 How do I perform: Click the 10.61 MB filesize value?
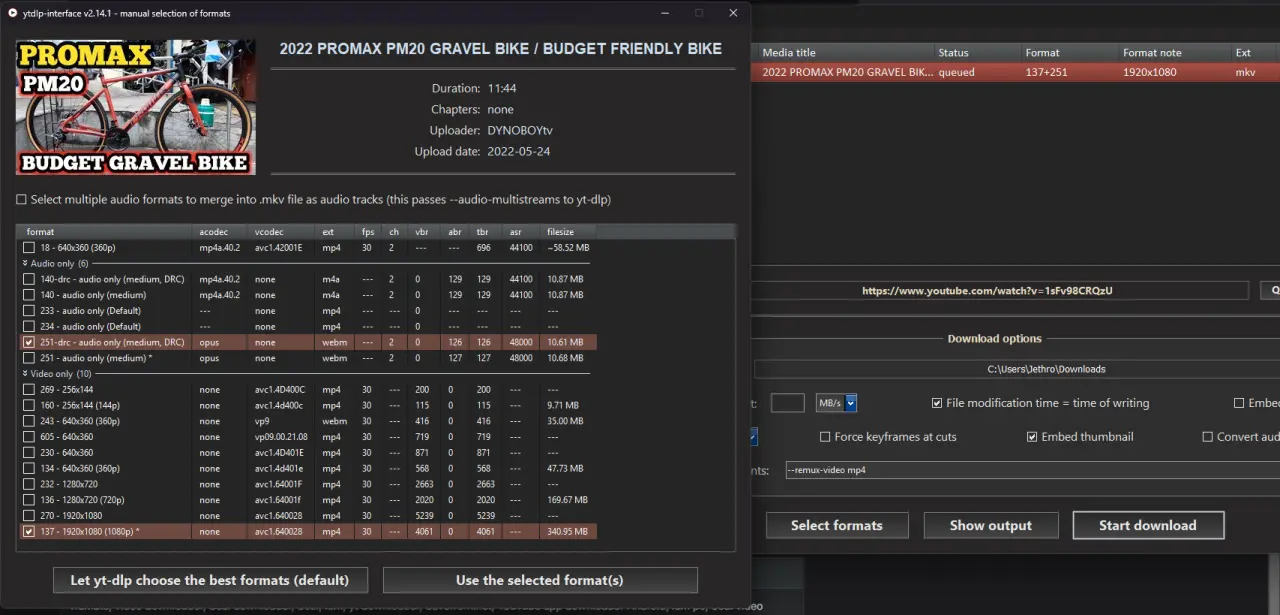click(x=565, y=342)
